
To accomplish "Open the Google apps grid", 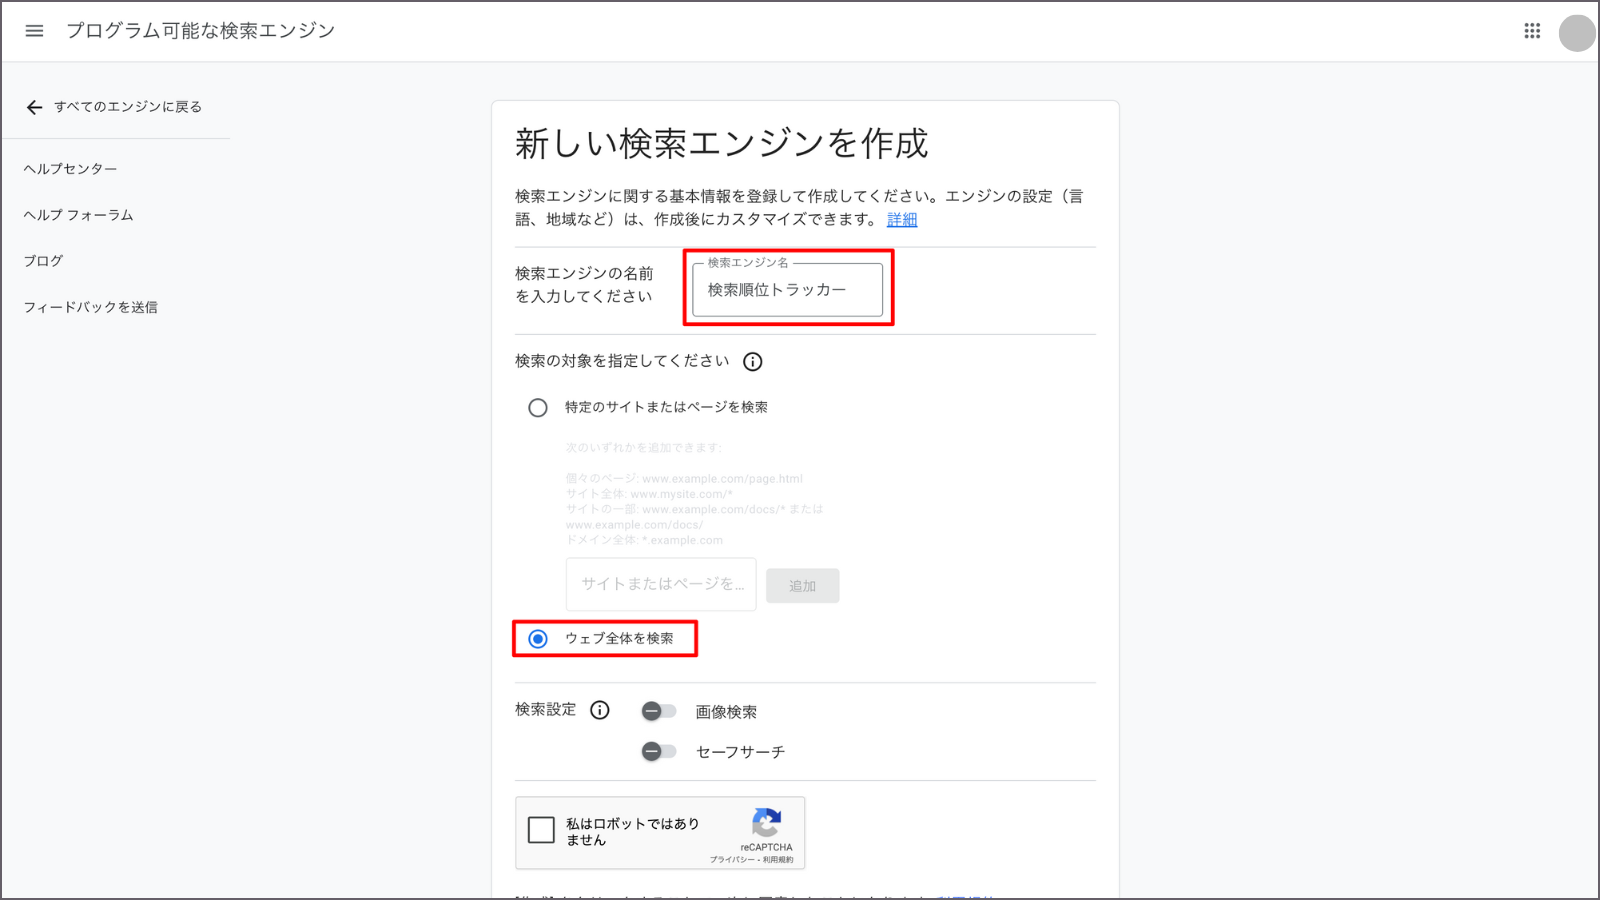I will (1532, 31).
